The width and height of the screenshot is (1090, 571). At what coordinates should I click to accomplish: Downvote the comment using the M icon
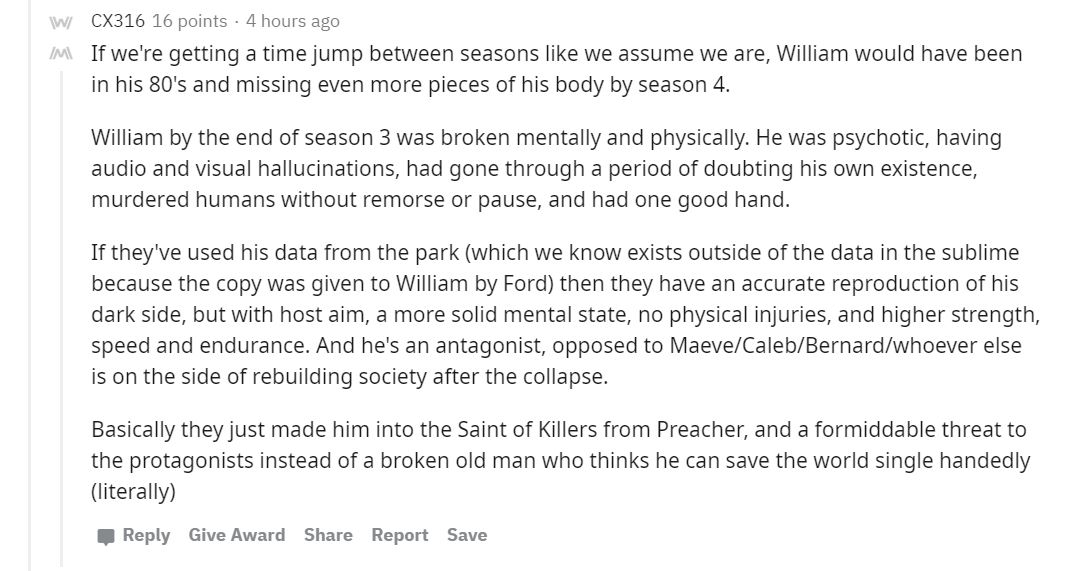[60, 54]
